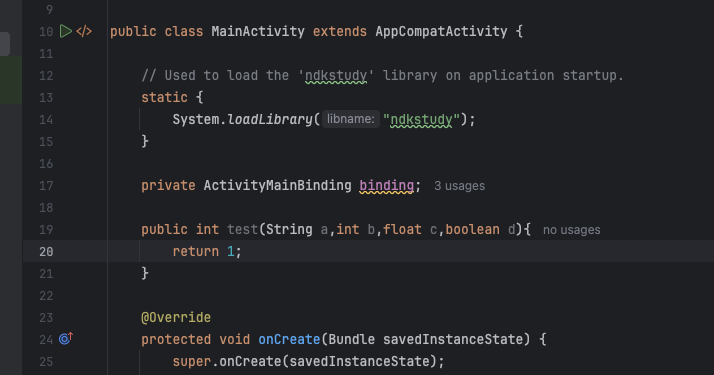
Task: Open the '3 usages' hint for binding
Action: point(459,186)
